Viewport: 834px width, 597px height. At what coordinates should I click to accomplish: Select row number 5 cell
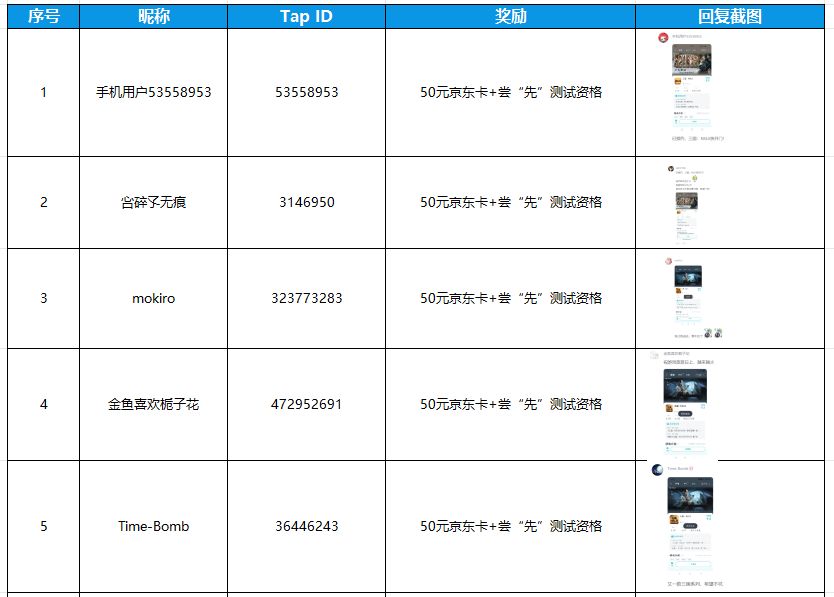[44, 526]
